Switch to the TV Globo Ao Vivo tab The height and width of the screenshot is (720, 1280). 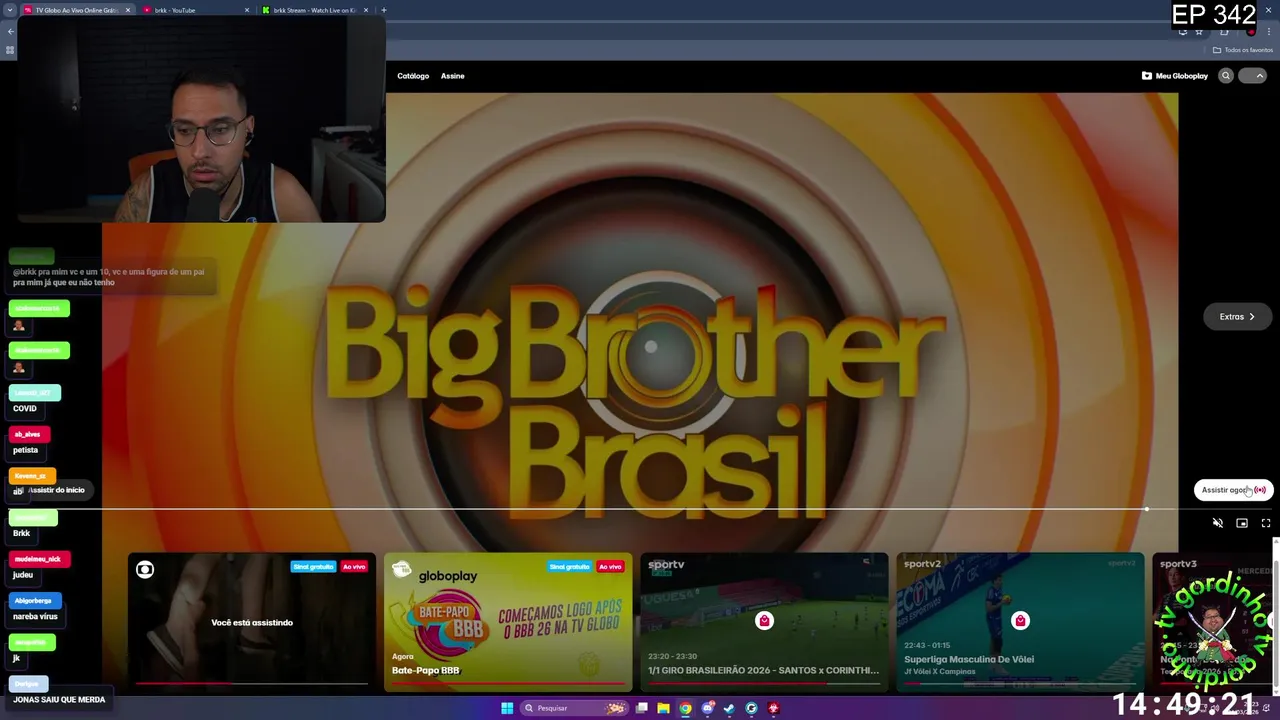pyautogui.click(x=77, y=10)
